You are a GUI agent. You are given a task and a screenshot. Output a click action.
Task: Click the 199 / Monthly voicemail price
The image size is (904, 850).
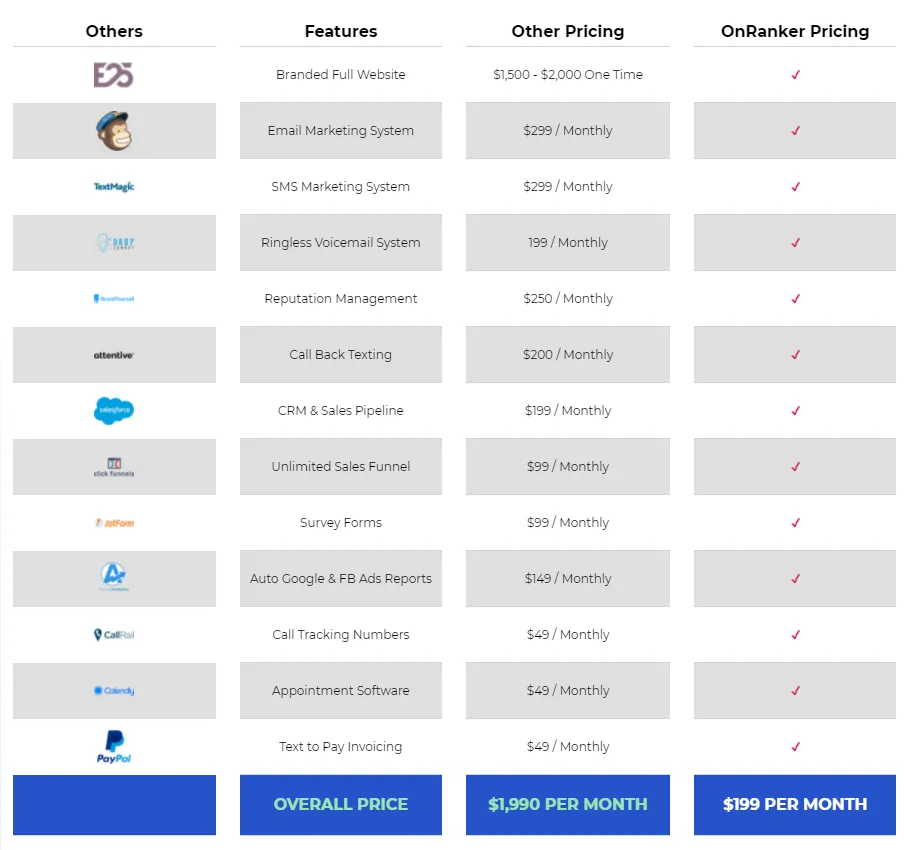click(568, 242)
